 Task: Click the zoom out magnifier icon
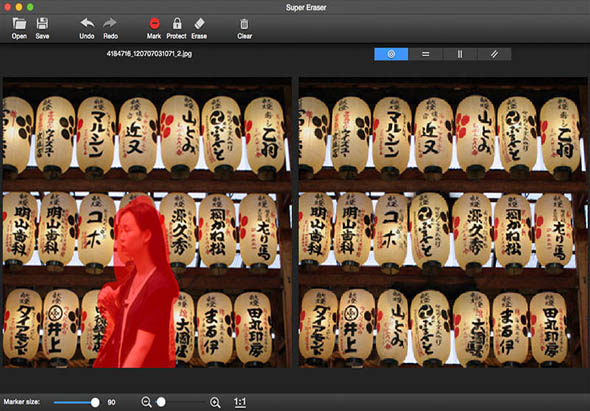click(146, 402)
